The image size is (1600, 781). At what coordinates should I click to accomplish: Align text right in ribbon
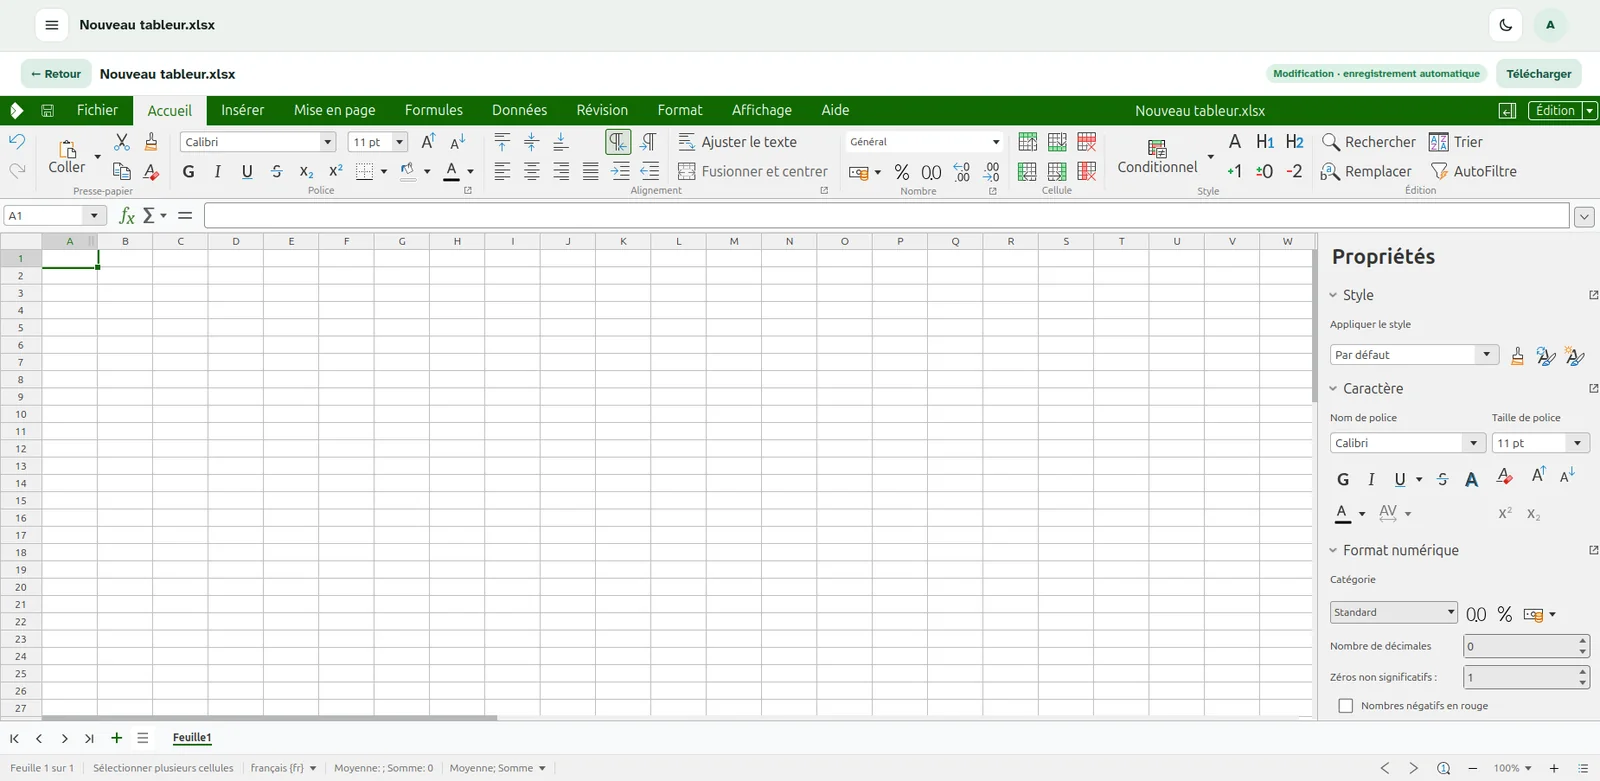(561, 171)
